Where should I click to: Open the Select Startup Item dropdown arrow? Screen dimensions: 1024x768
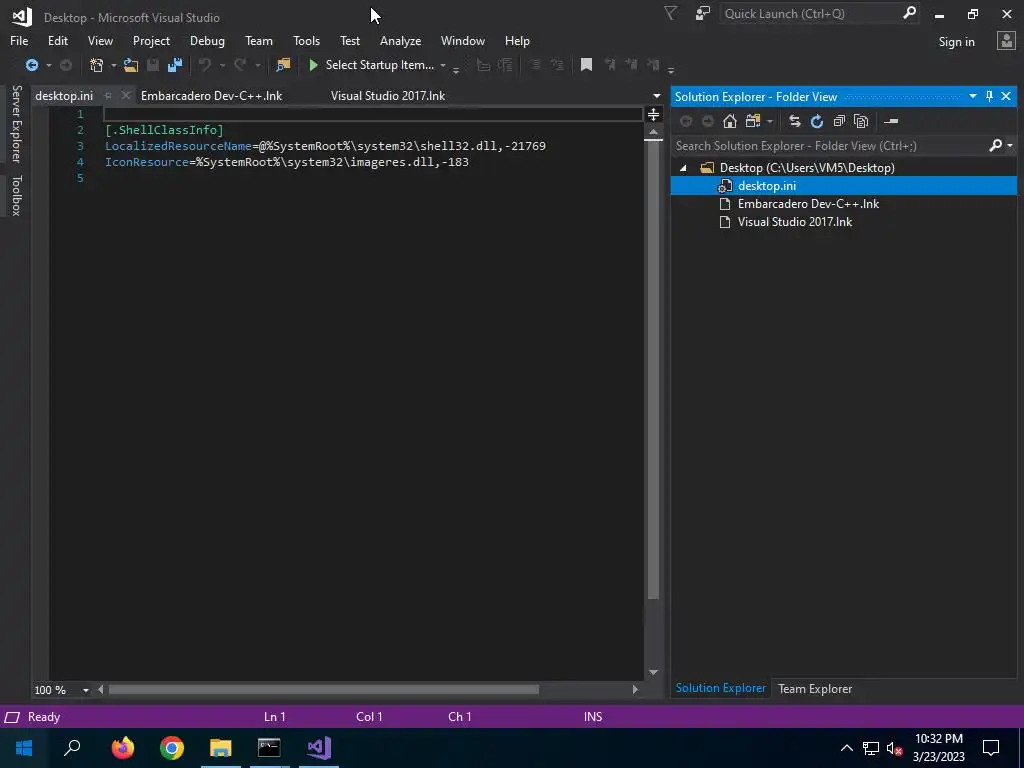coord(443,65)
